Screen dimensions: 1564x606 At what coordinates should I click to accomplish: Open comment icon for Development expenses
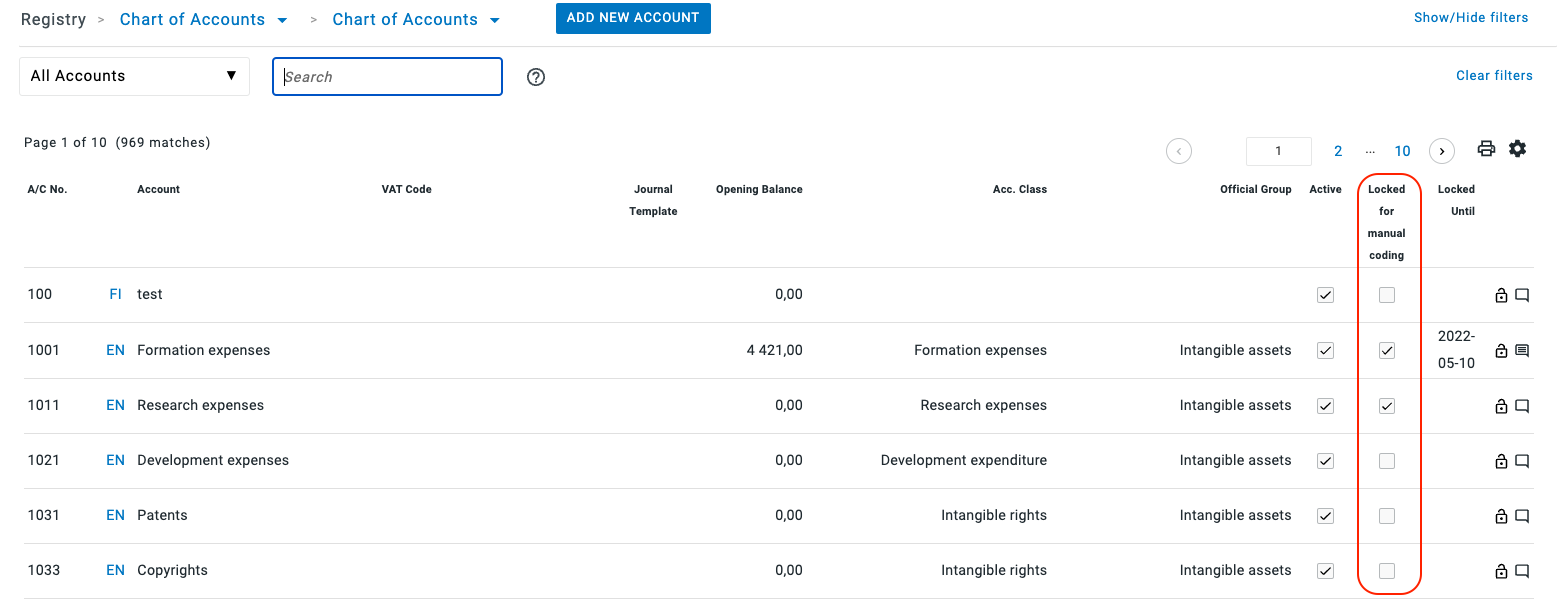click(1522, 461)
